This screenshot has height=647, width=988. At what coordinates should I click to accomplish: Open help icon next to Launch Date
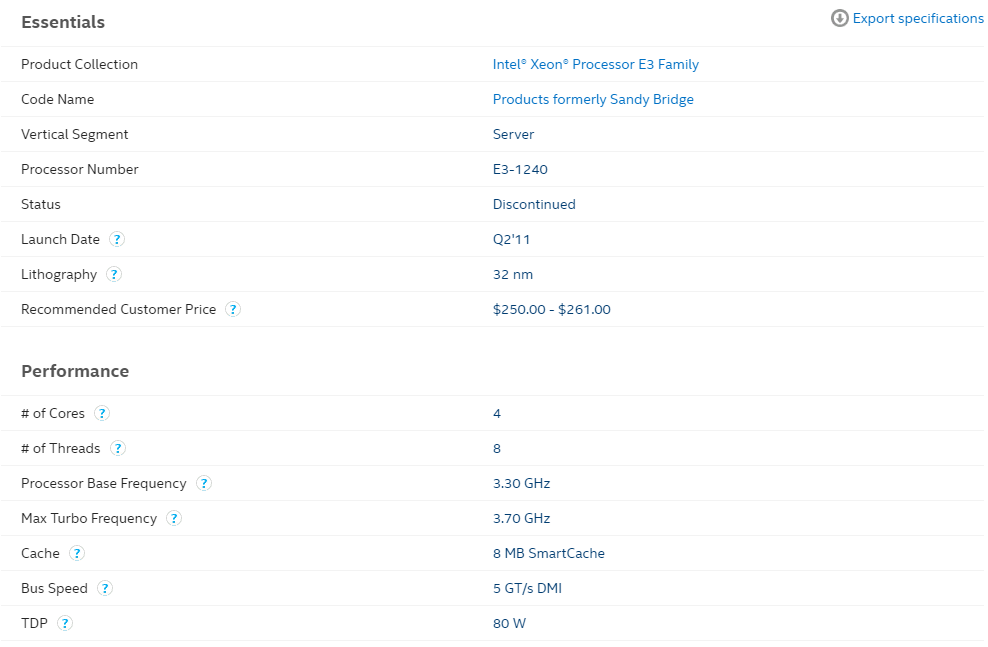117,239
